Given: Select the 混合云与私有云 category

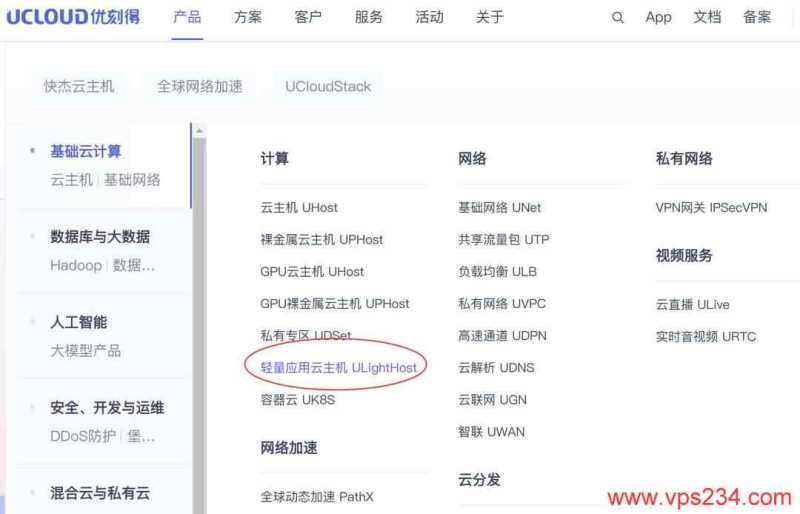Looking at the screenshot, I should tap(100, 493).
